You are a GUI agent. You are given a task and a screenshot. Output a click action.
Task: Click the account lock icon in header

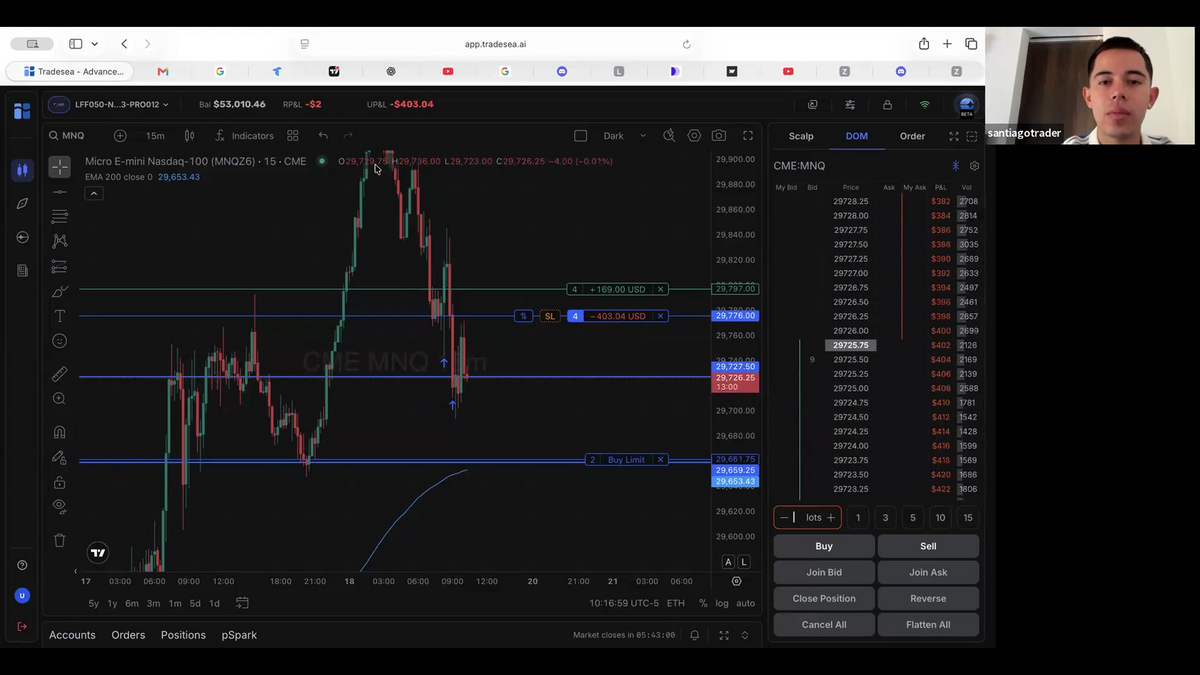pyautogui.click(x=887, y=104)
